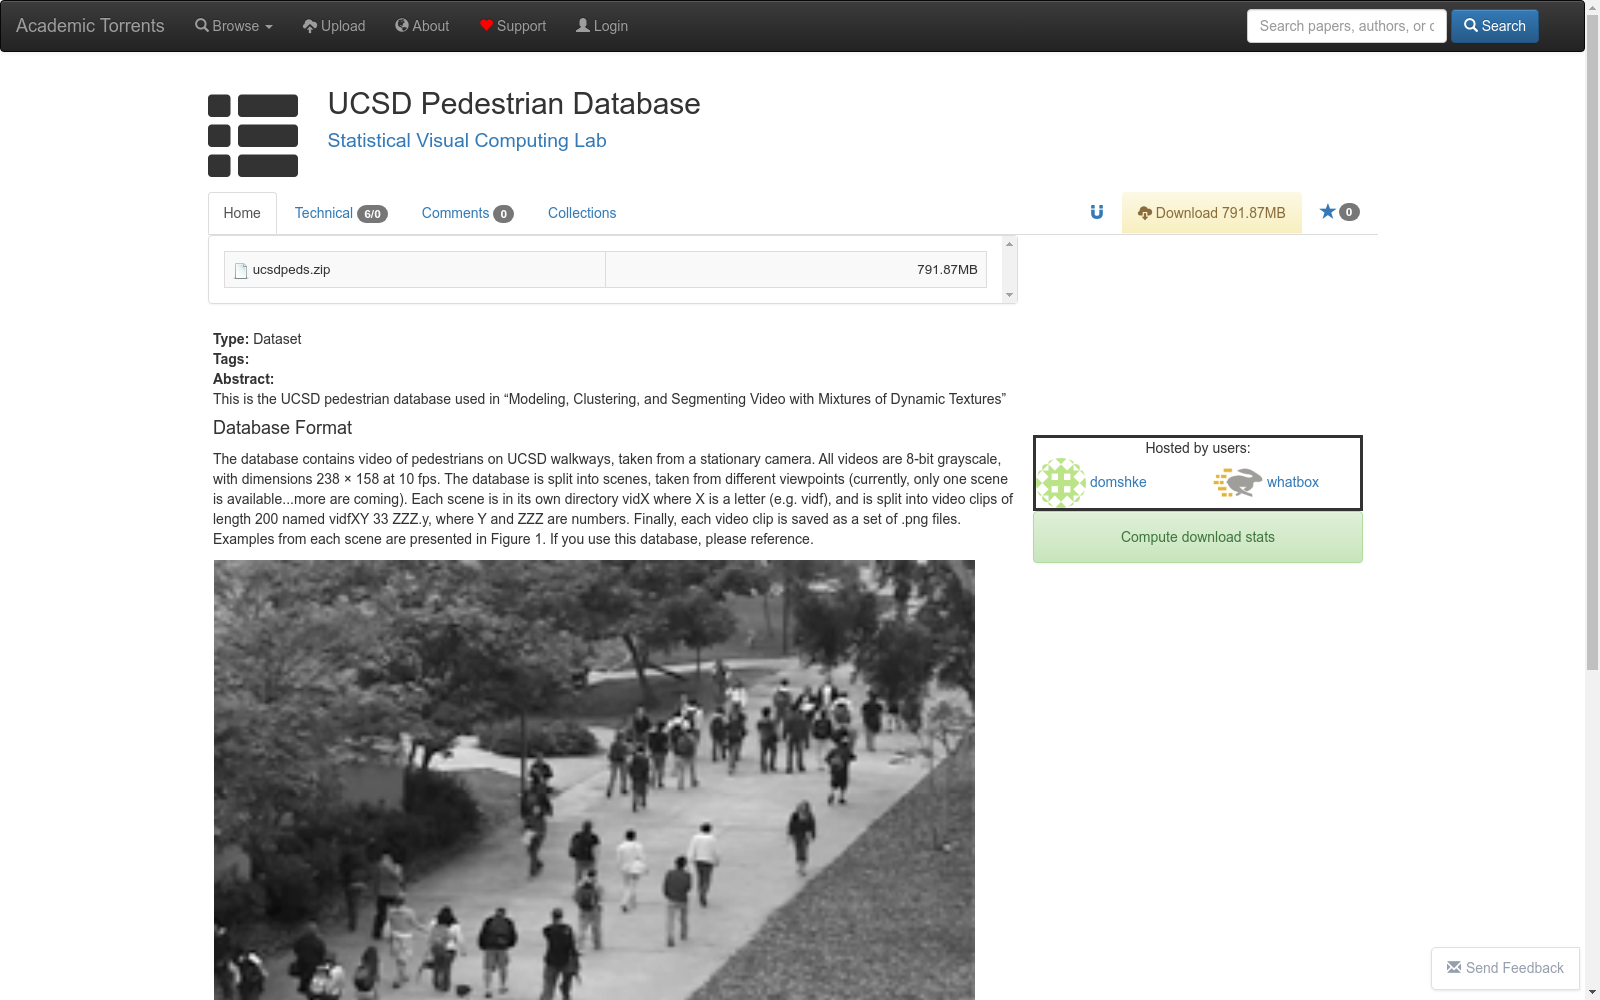
Task: Select the ucsdpeds.zip file row
Action: pos(605,270)
